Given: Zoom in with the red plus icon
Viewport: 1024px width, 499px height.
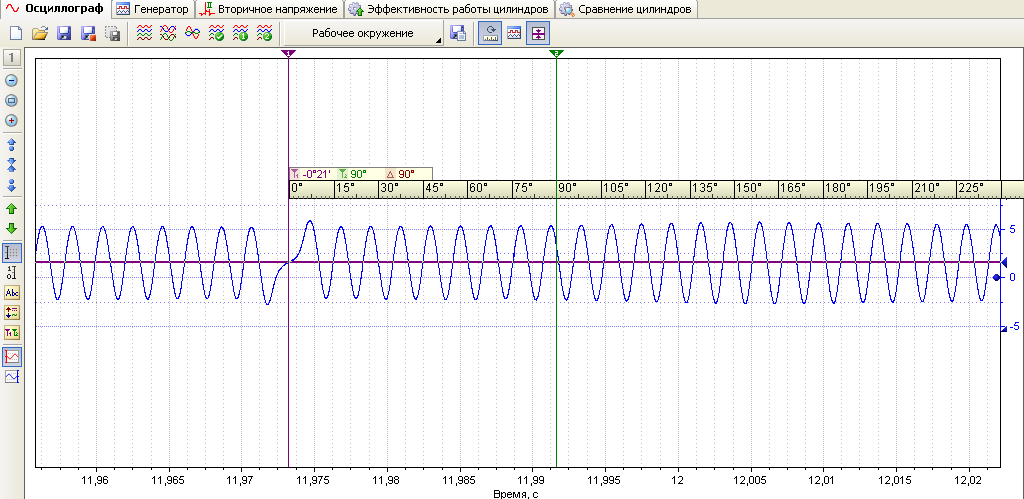Looking at the screenshot, I should pos(11,121).
